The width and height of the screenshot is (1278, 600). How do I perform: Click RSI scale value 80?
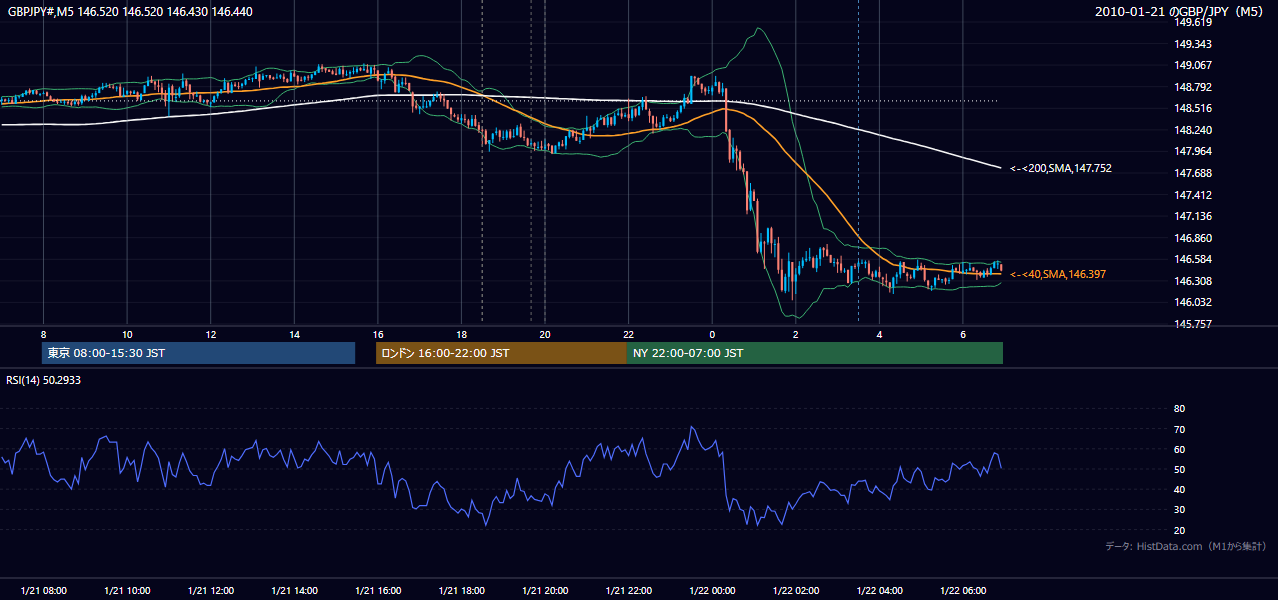click(1179, 409)
